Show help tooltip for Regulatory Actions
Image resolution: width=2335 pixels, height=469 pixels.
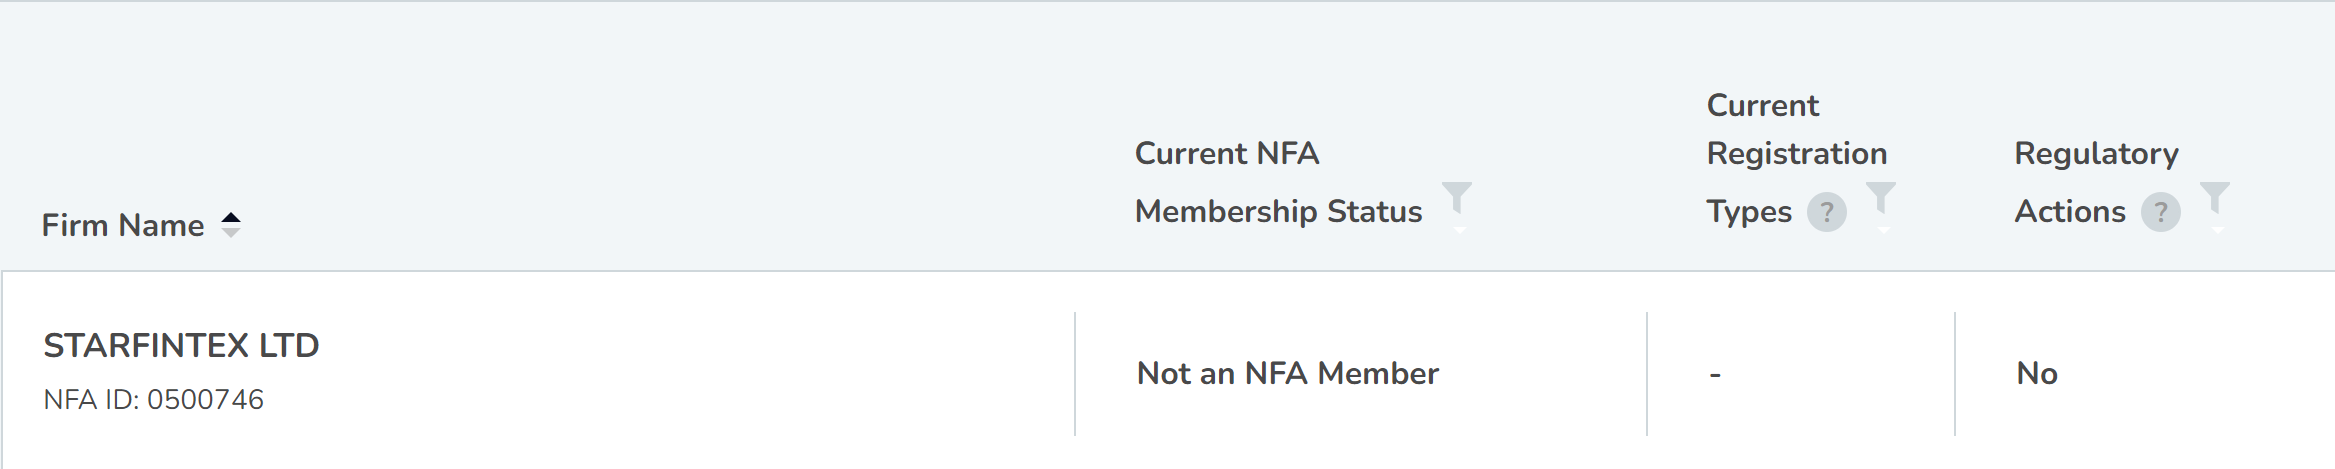pos(2161,212)
